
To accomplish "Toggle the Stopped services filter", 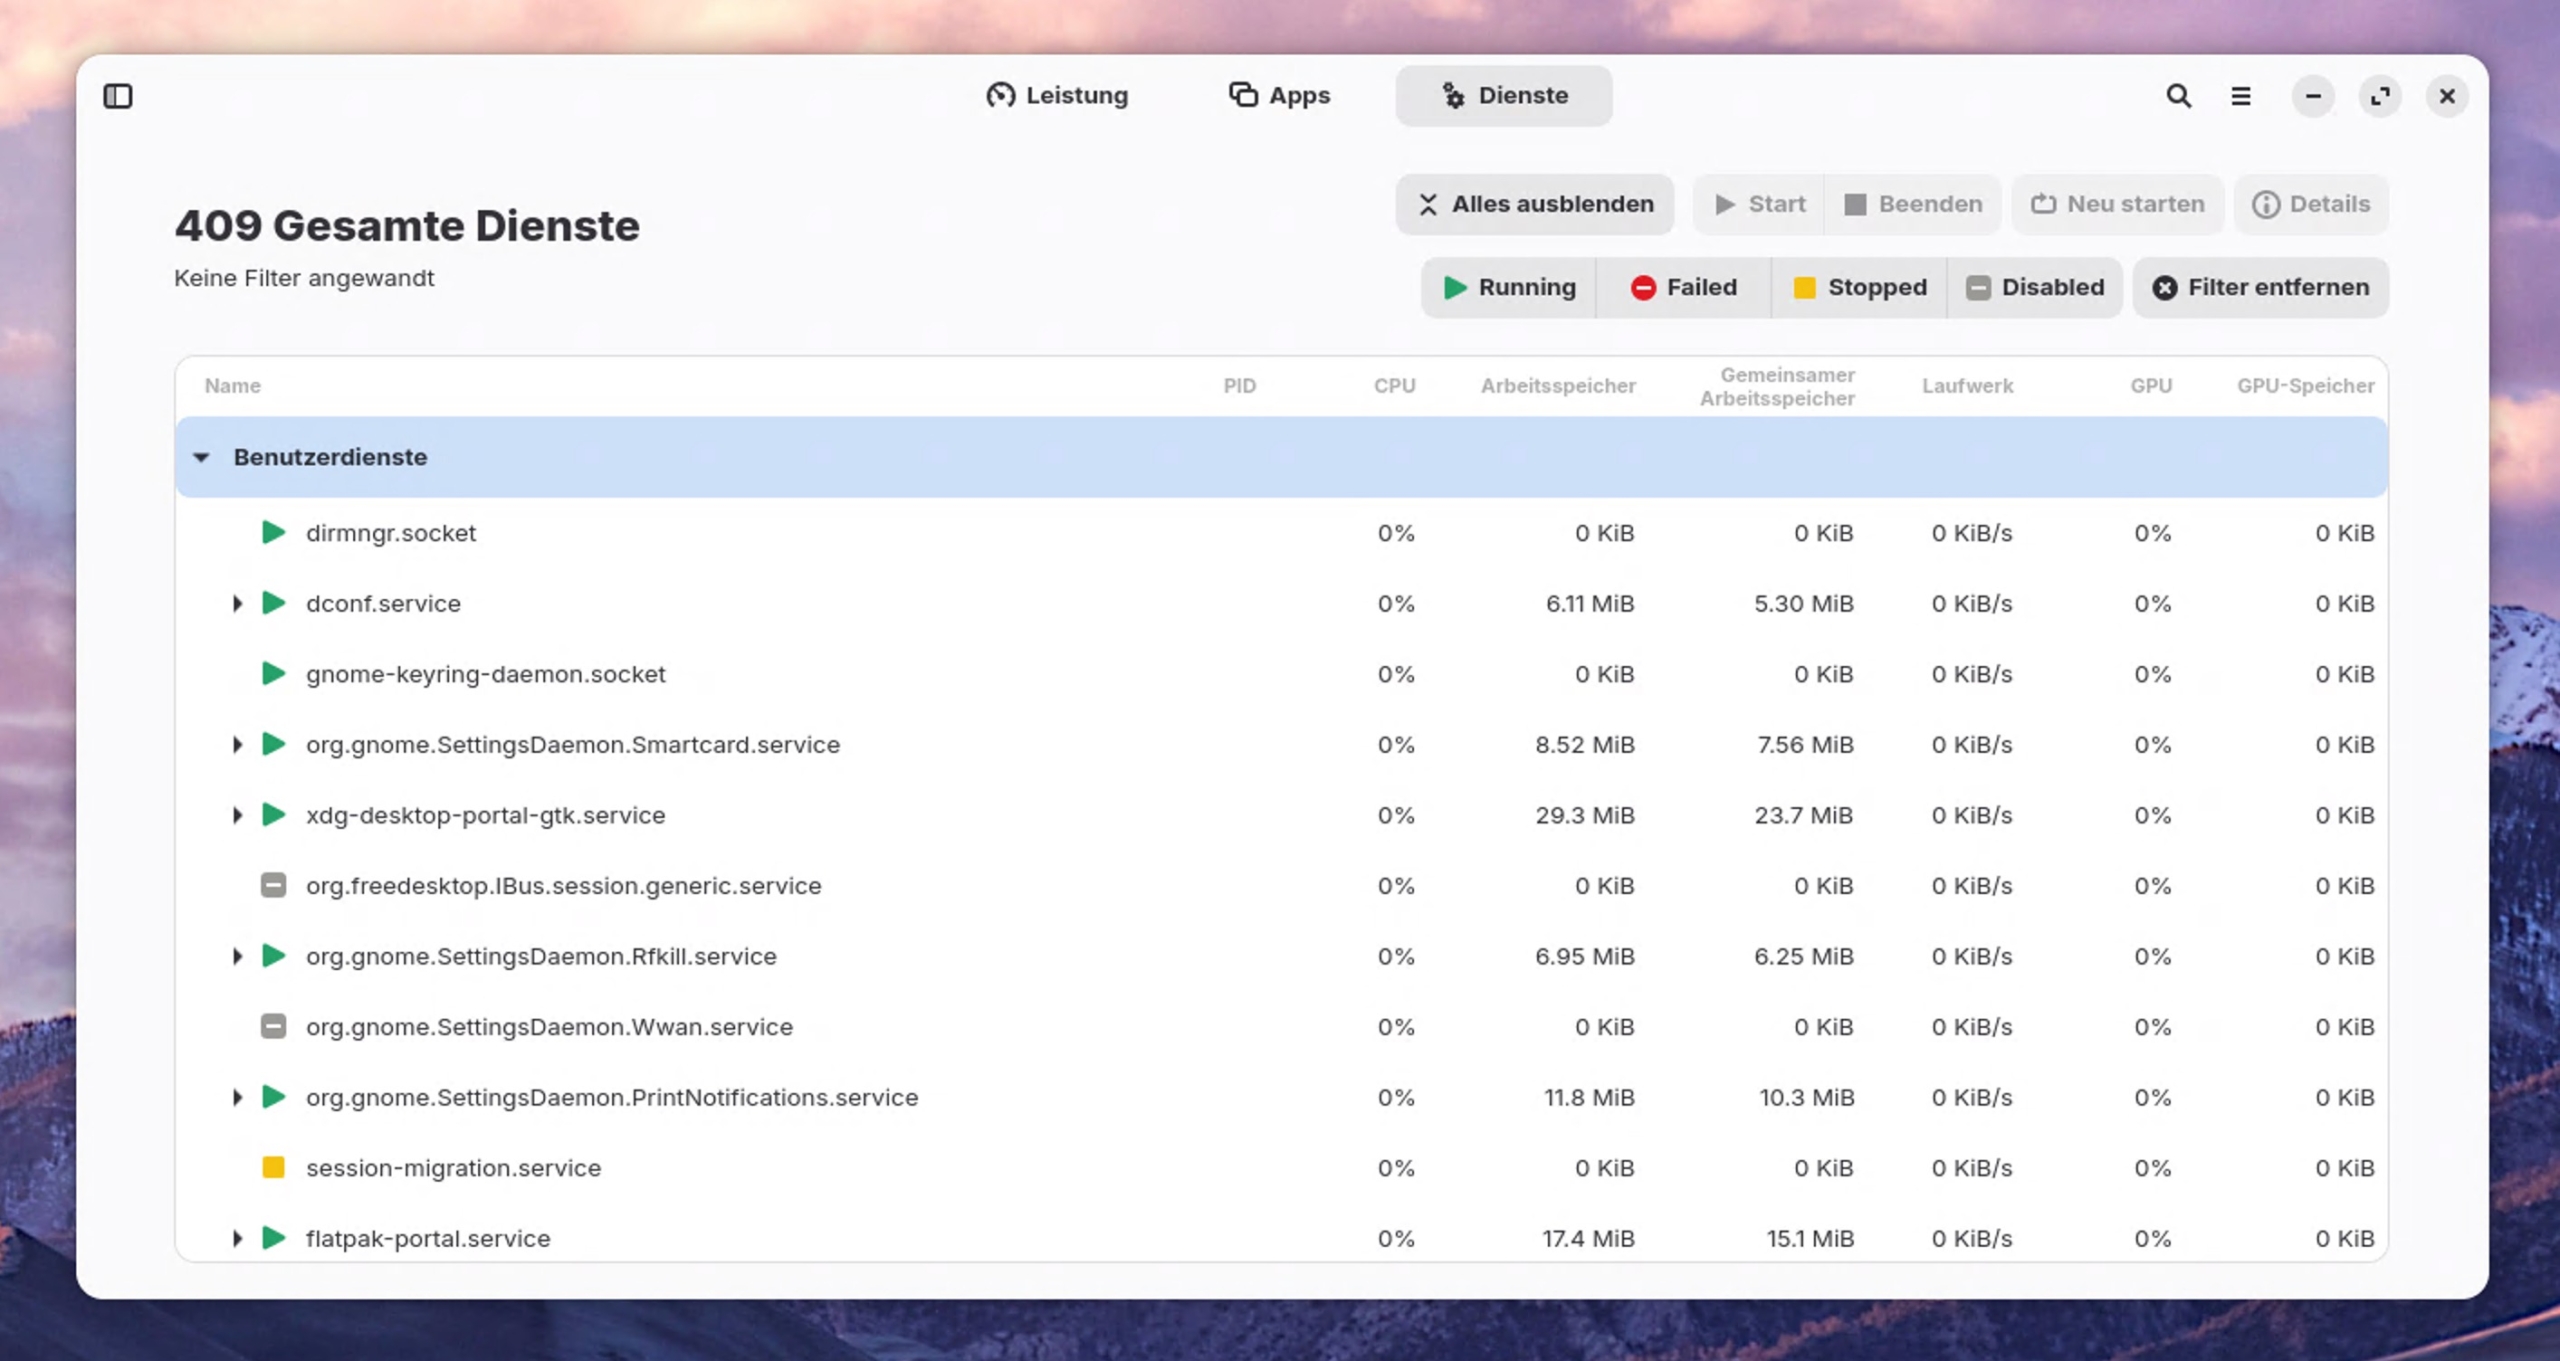I will pos(1859,288).
